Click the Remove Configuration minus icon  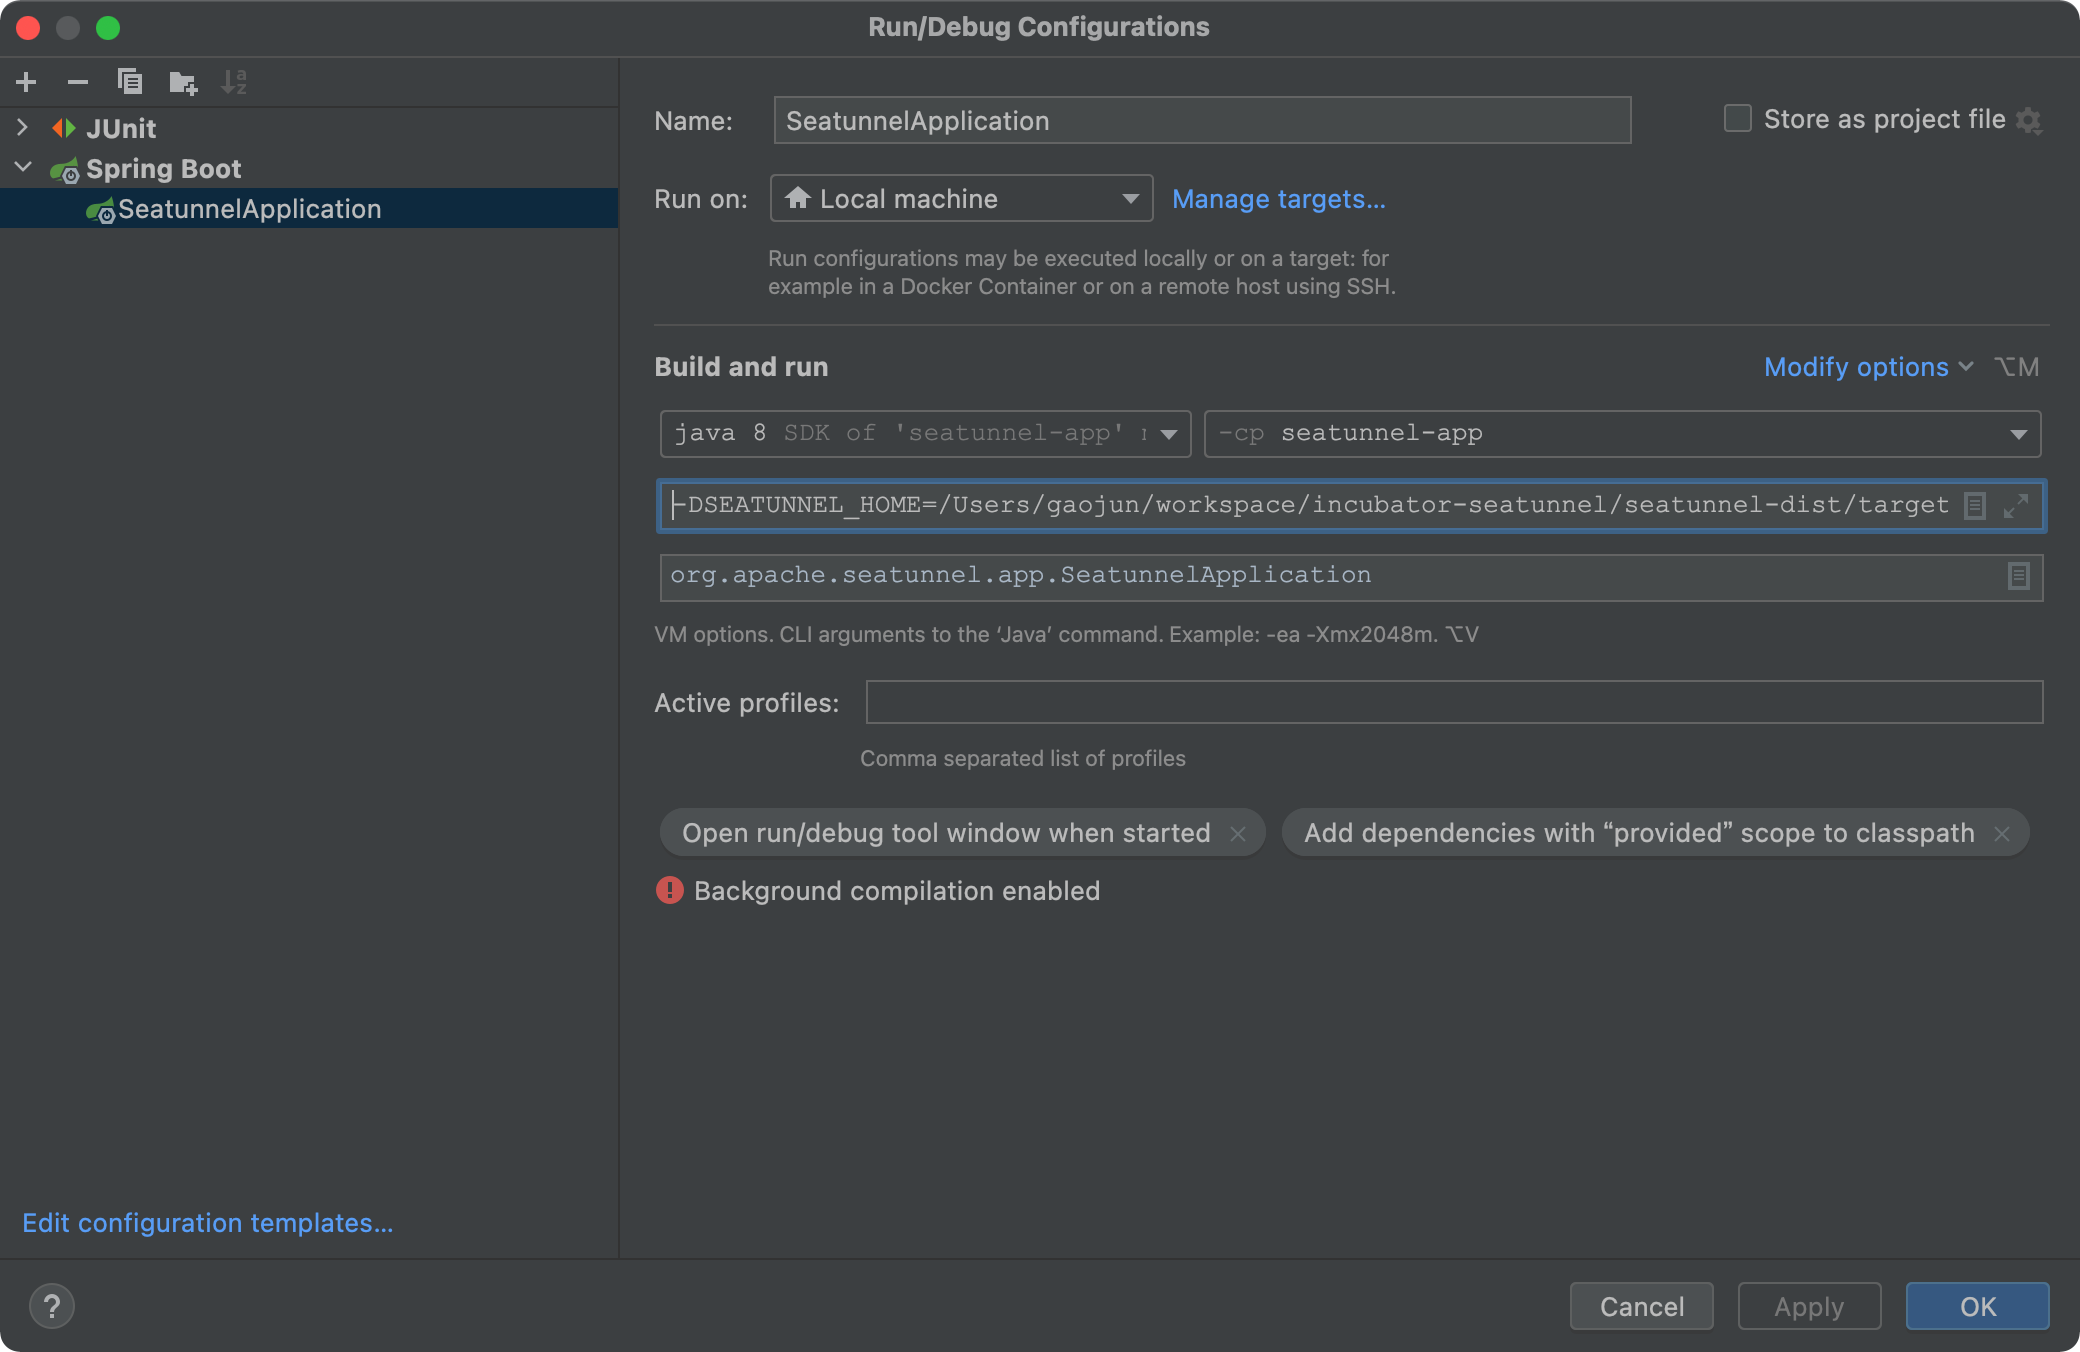click(x=78, y=82)
